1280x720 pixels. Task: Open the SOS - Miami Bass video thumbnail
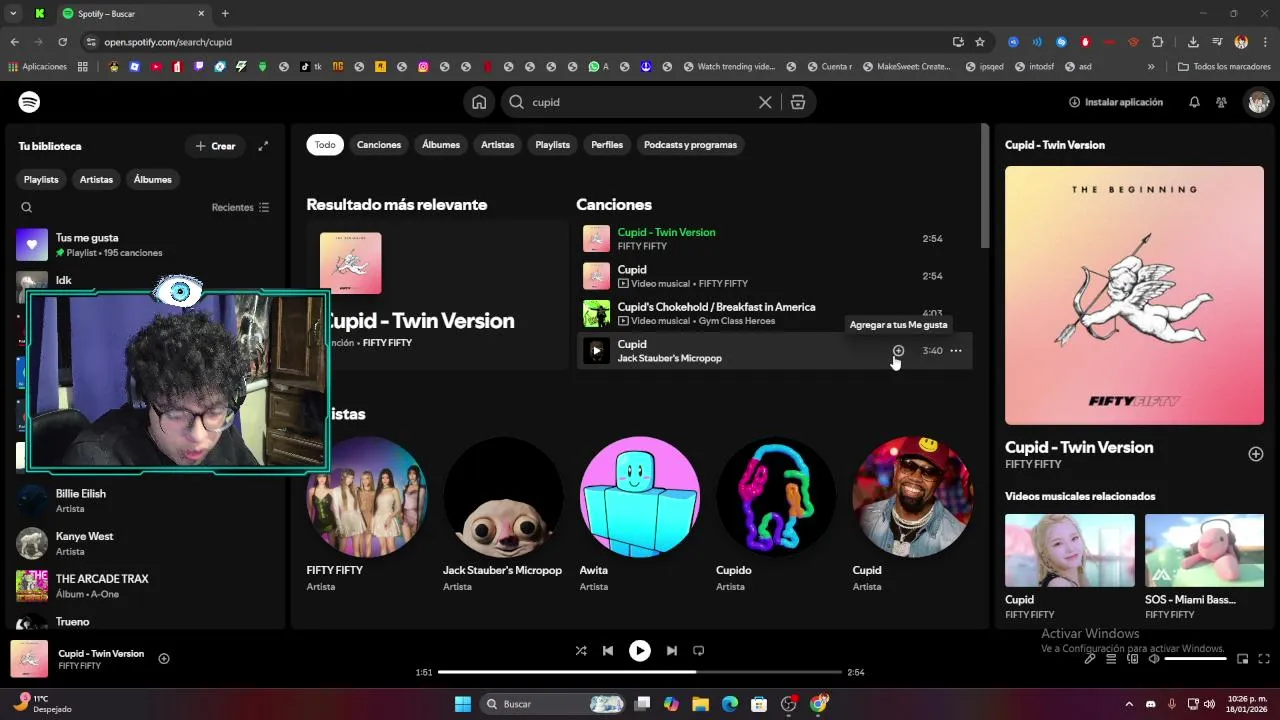tap(1204, 550)
